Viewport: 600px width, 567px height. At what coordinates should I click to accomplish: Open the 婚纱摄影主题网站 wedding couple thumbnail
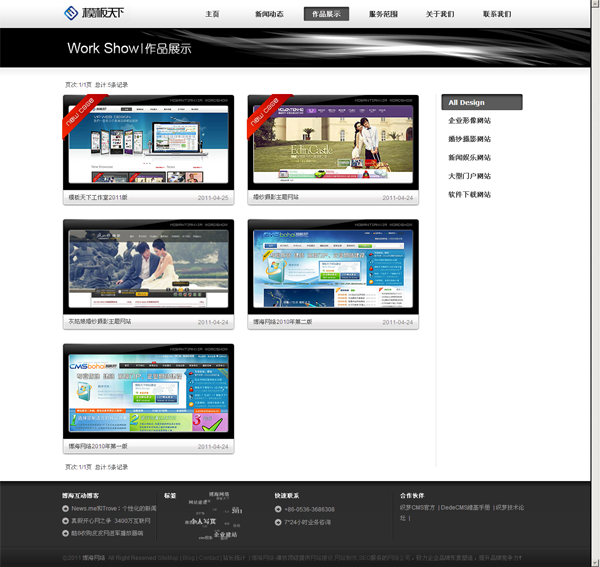(333, 143)
